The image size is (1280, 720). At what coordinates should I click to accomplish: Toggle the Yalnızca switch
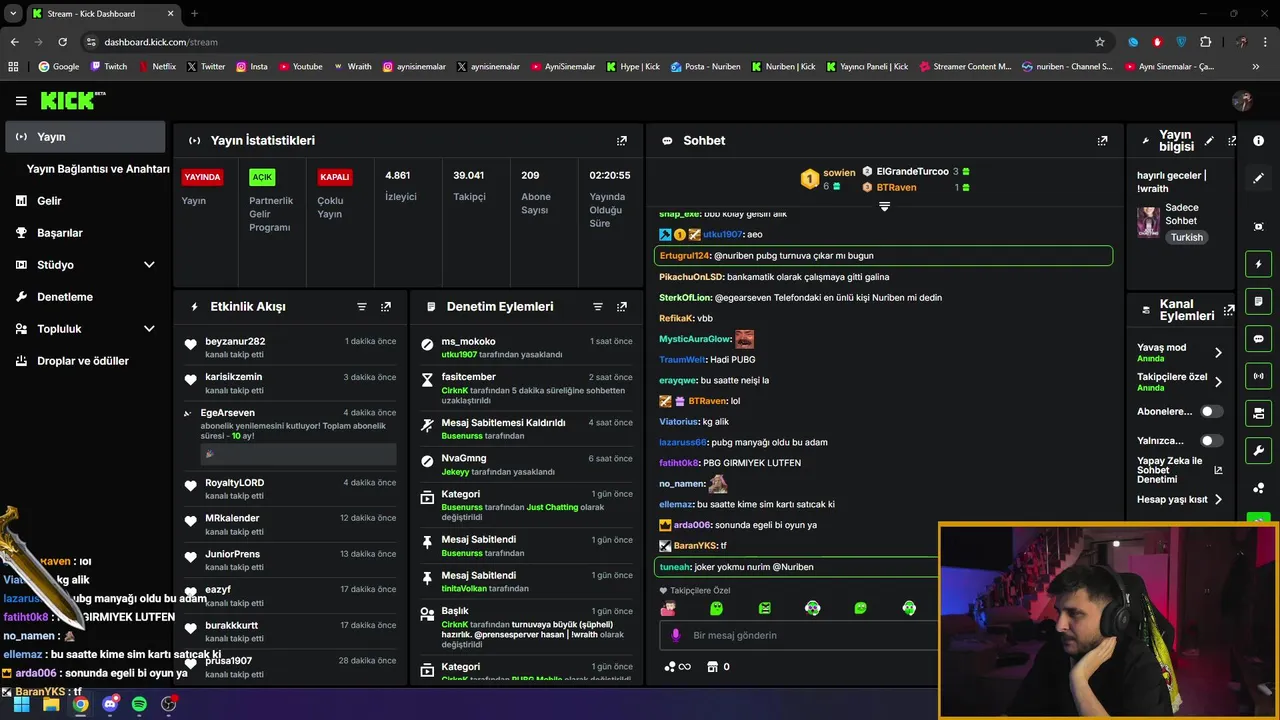(1211, 441)
